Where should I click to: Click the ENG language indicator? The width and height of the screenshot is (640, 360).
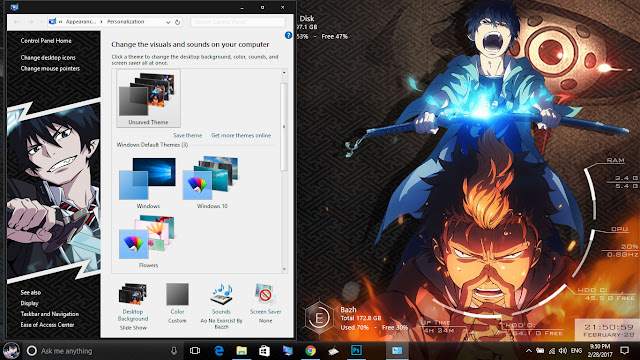click(x=576, y=351)
